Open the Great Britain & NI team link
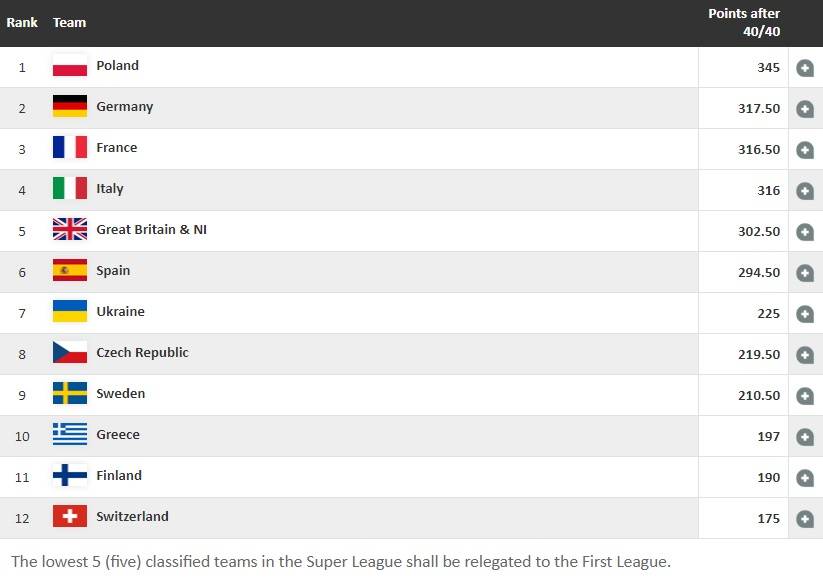The image size is (823, 585). coord(151,230)
